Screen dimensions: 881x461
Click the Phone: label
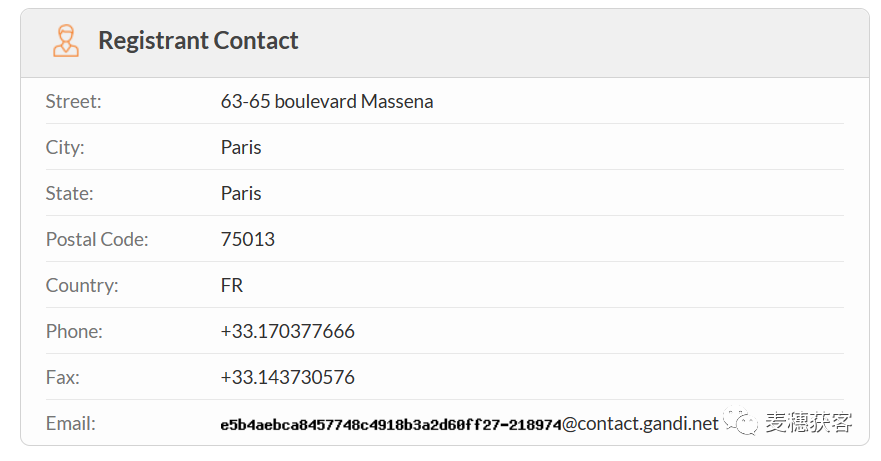[x=74, y=332]
